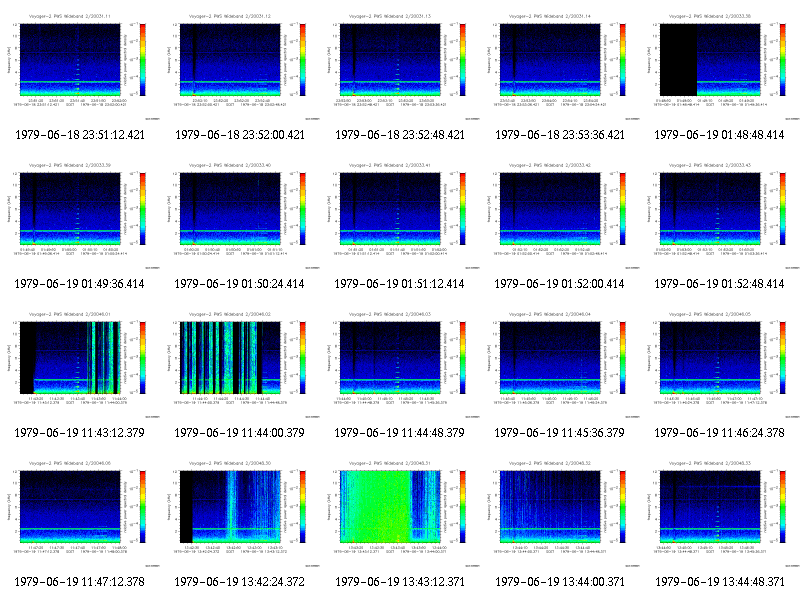
Task: Click caption 1979-06-19 11:47:12.378
Action: [x=80, y=582]
